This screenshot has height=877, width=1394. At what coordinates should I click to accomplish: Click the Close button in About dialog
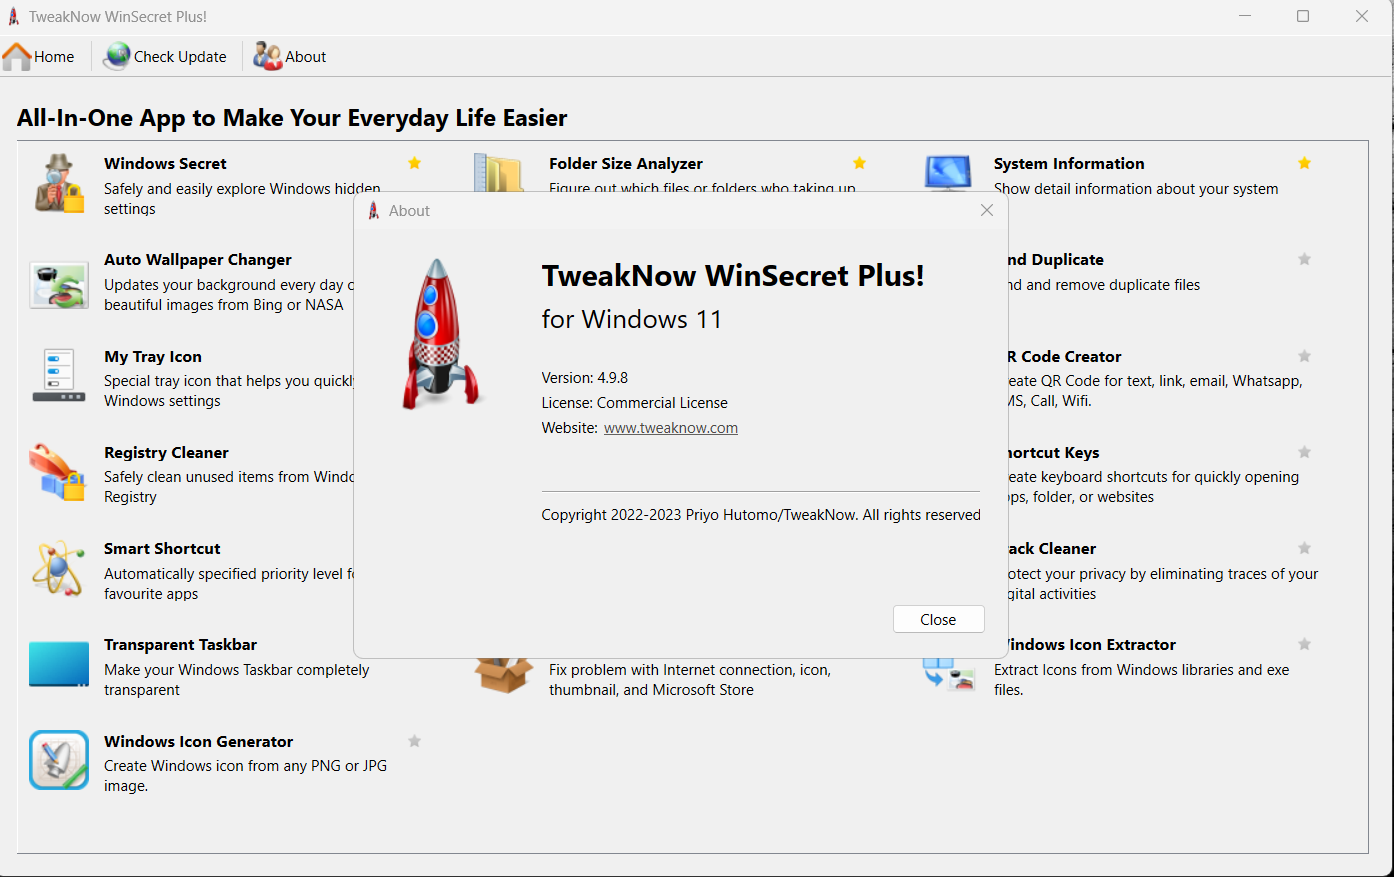click(938, 619)
